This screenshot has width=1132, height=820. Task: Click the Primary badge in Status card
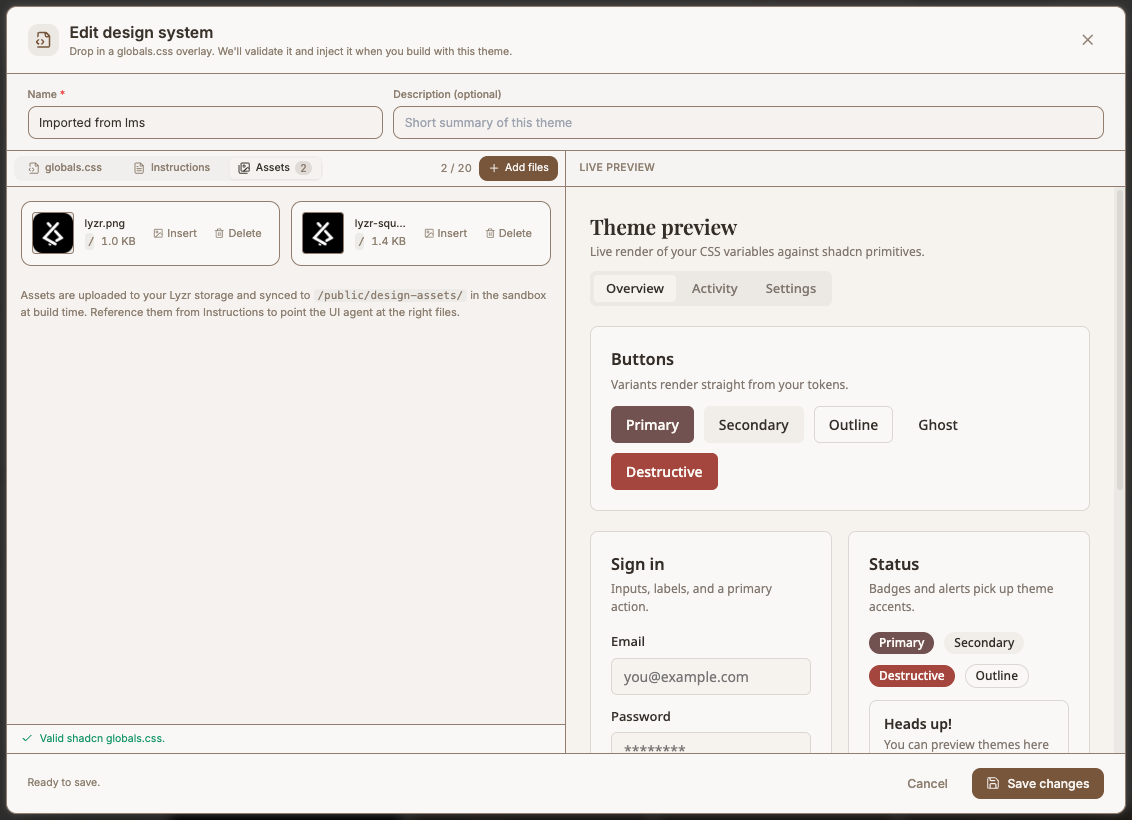[901, 642]
